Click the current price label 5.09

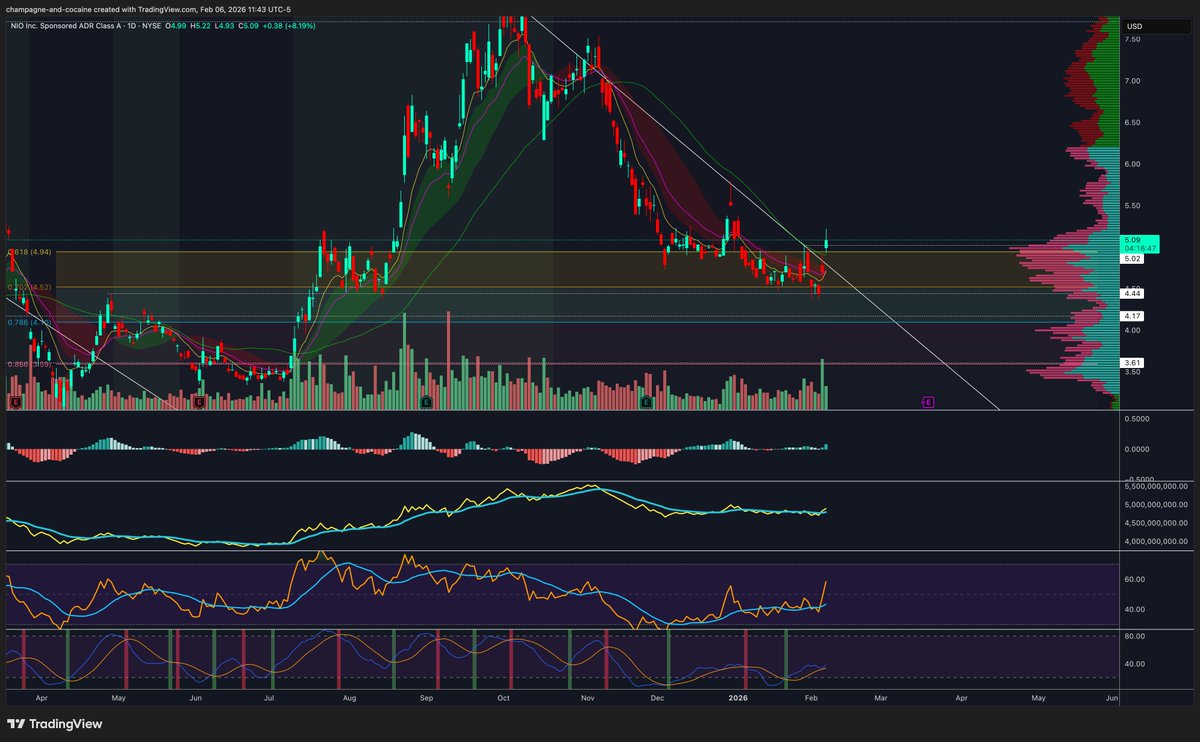[x=1132, y=240]
